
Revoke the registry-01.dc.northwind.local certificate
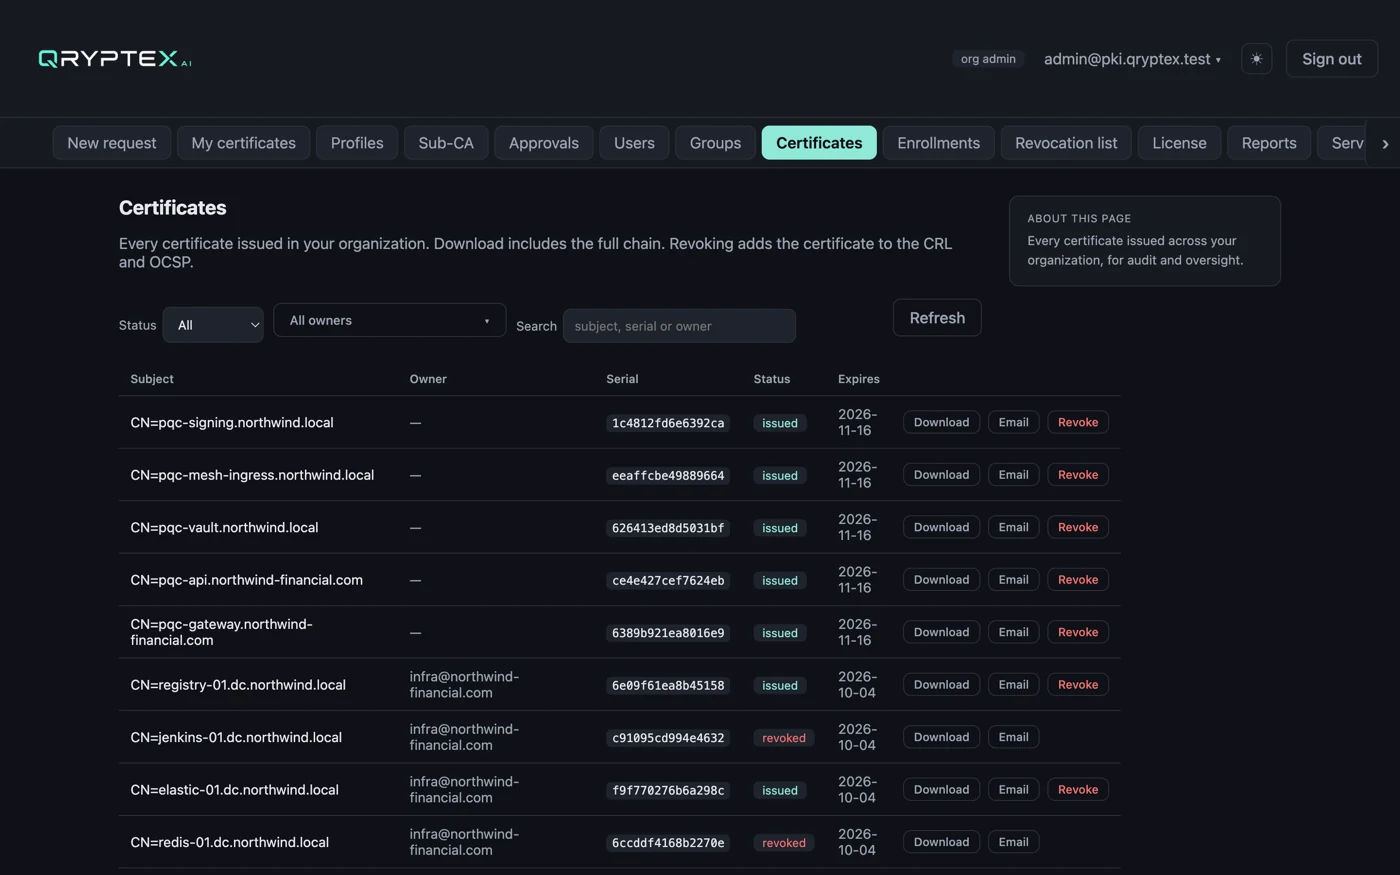1078,685
